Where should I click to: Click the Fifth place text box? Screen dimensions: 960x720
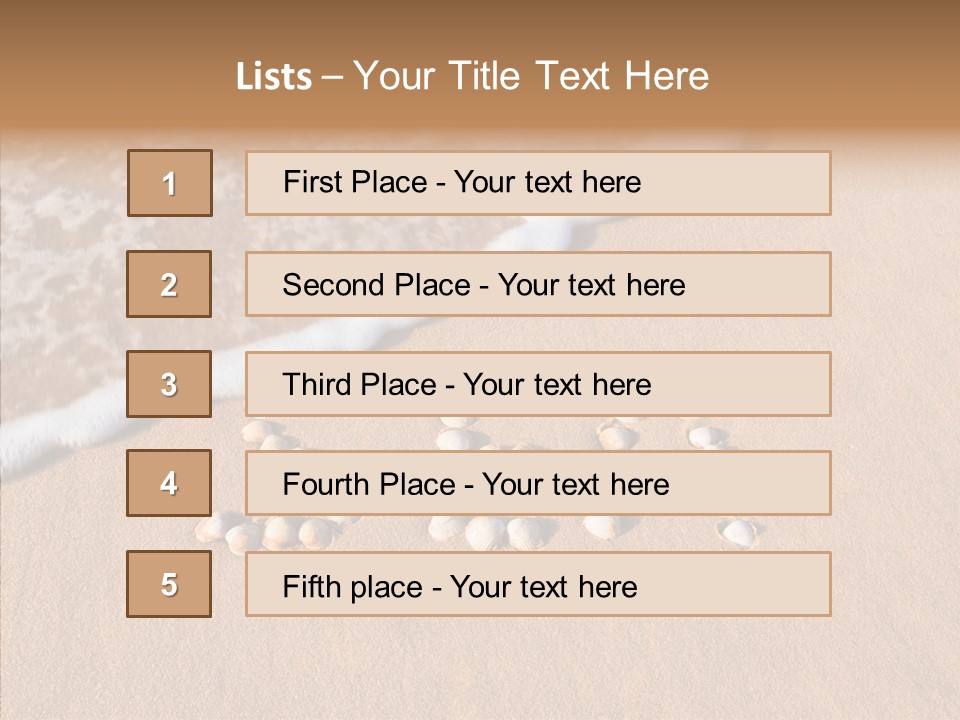click(x=538, y=583)
